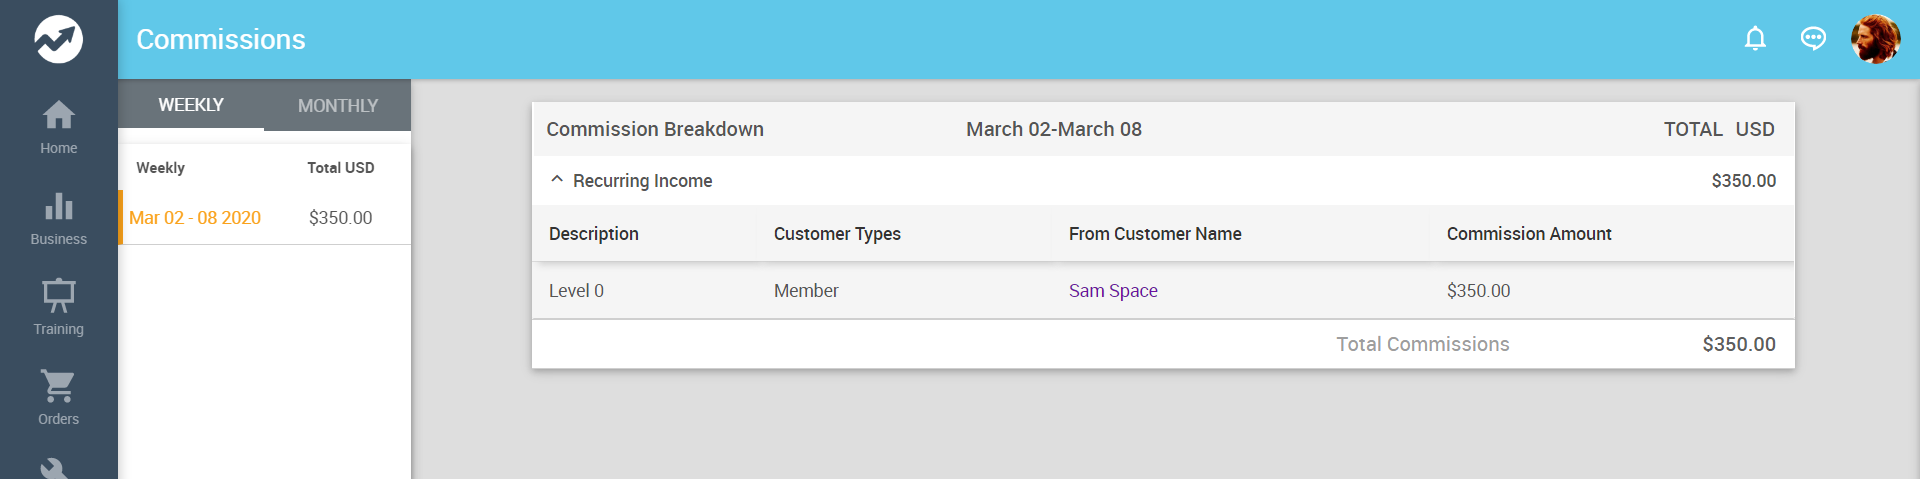Click the user profile avatar
This screenshot has height=479, width=1920.
tap(1875, 39)
